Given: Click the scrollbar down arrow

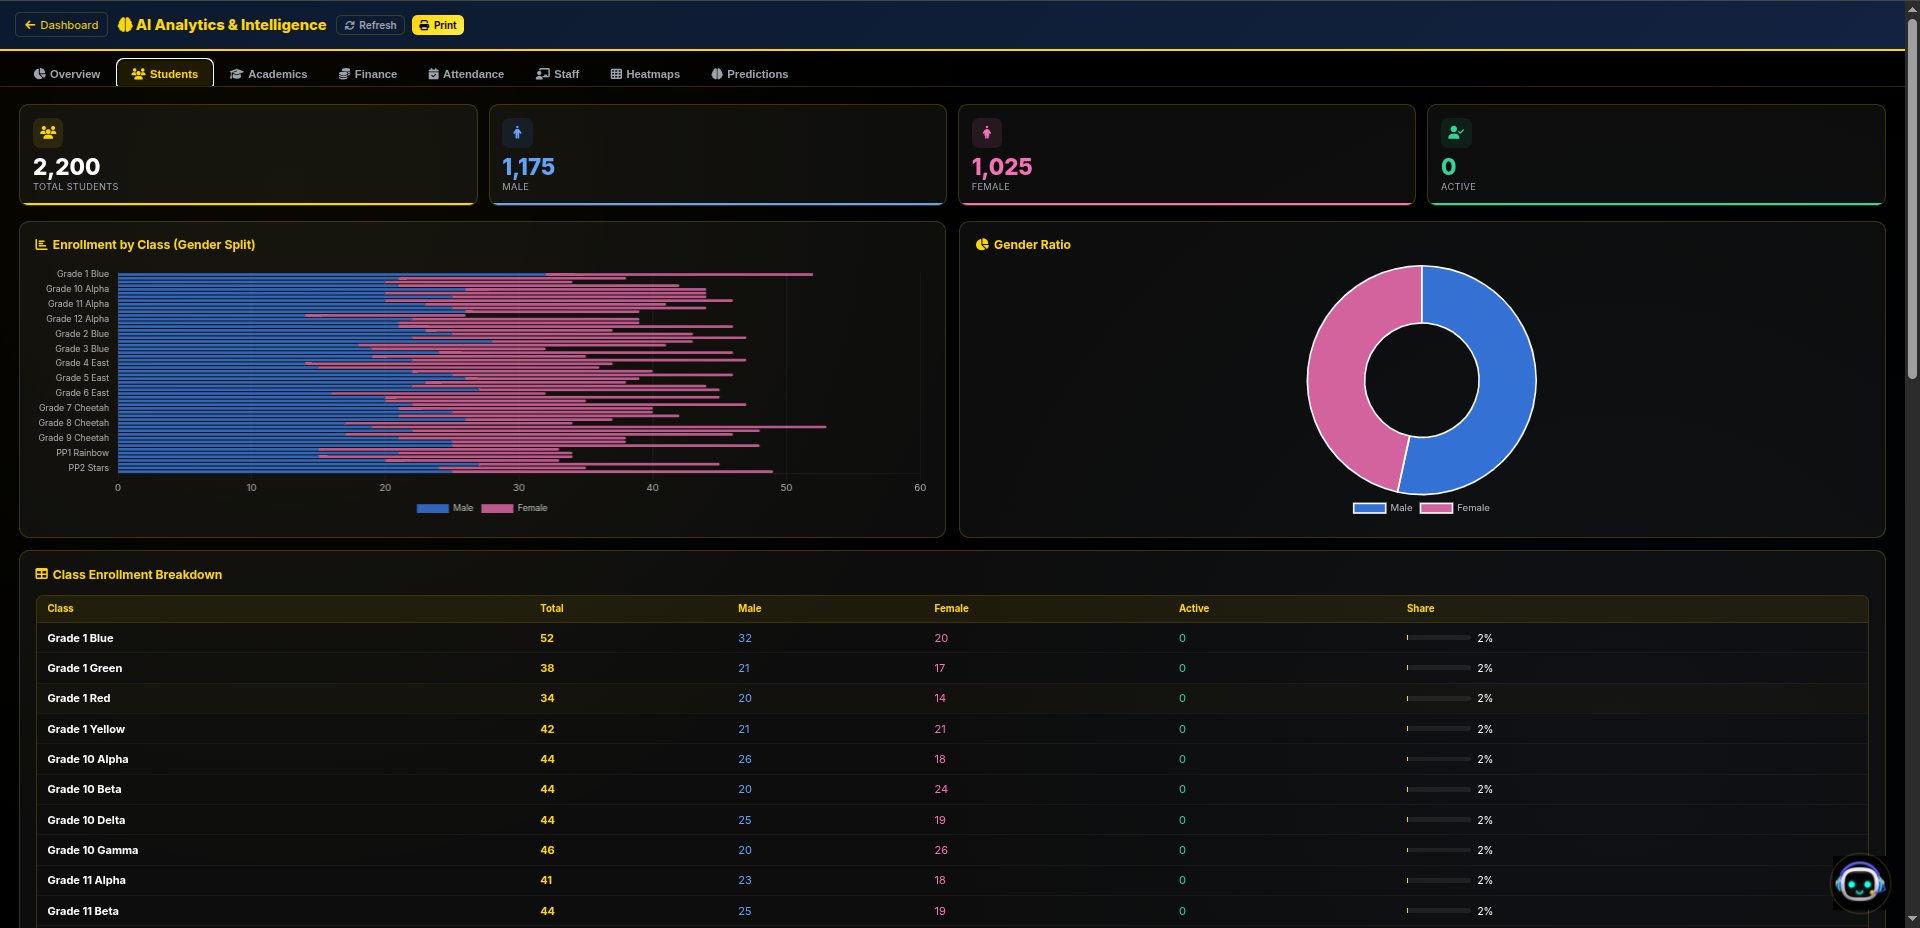Looking at the screenshot, I should 1912,918.
